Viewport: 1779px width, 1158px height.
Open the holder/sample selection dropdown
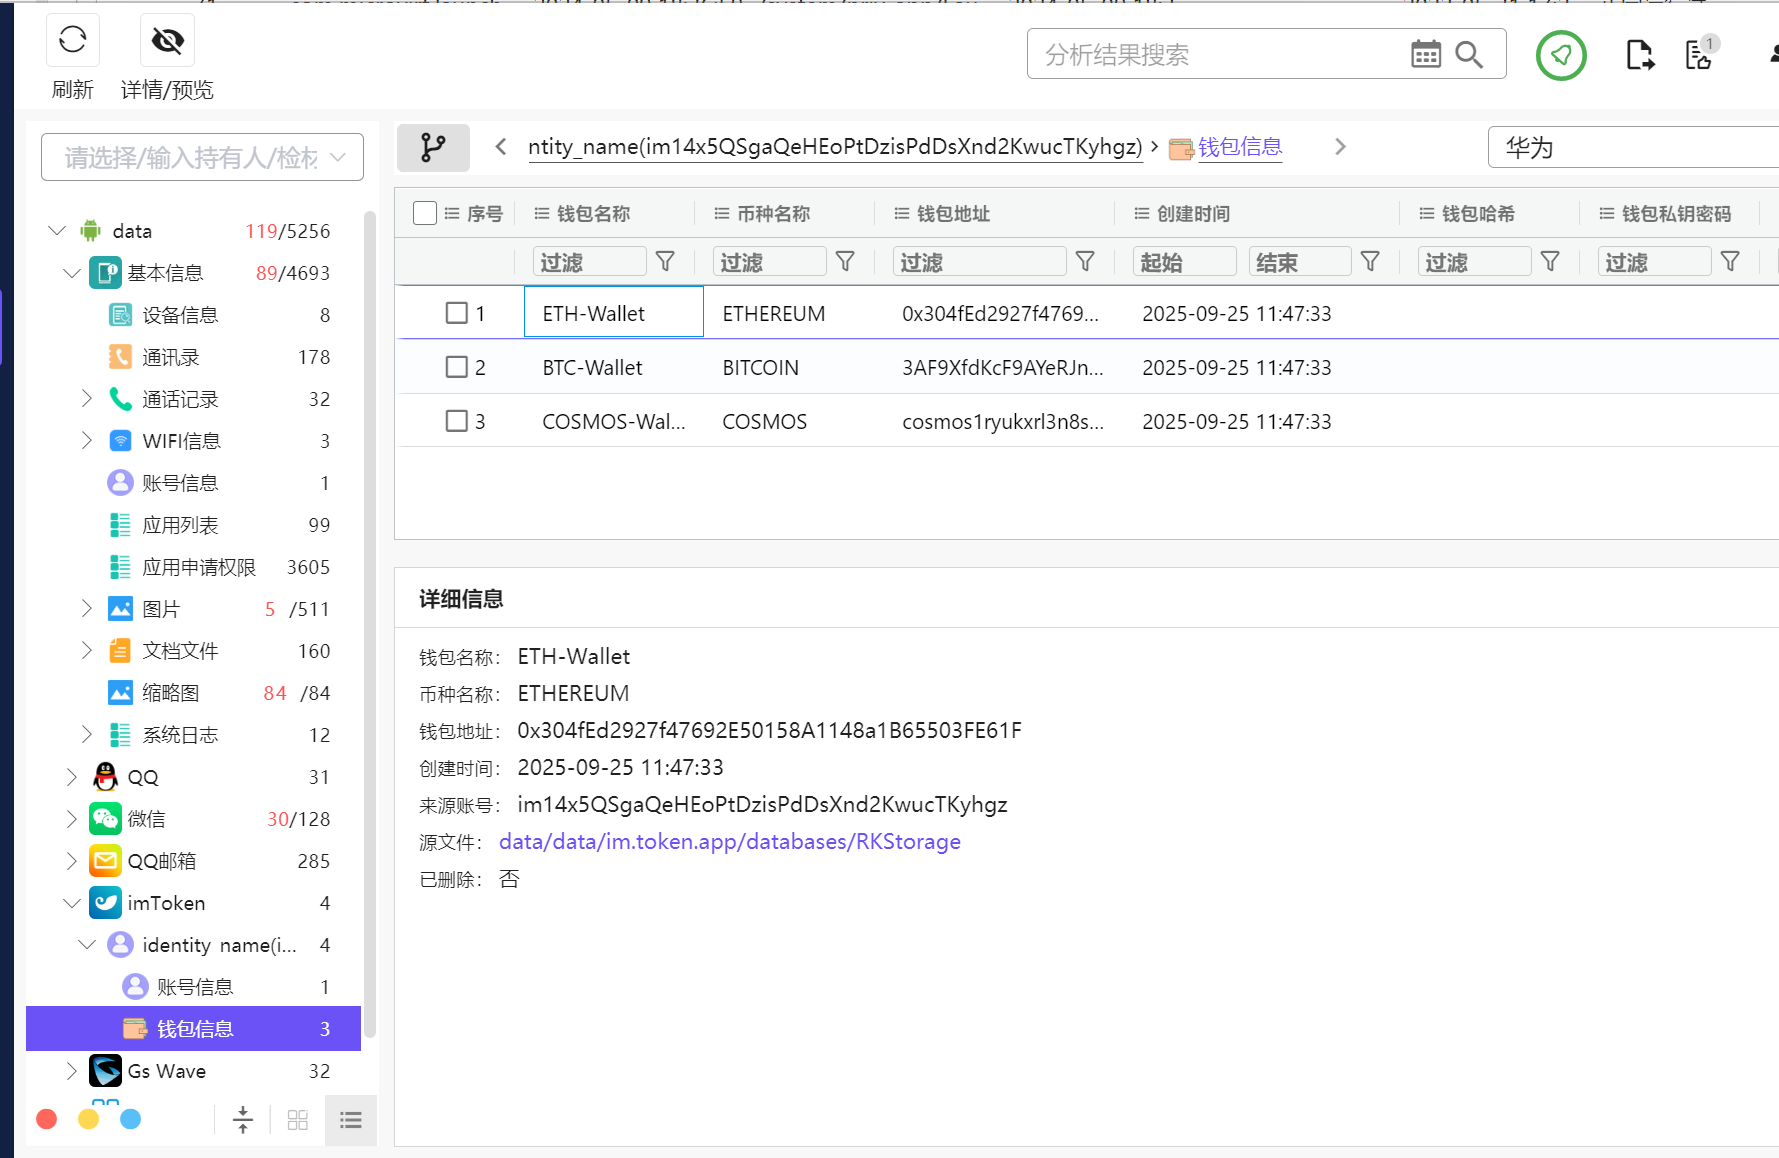click(x=202, y=157)
